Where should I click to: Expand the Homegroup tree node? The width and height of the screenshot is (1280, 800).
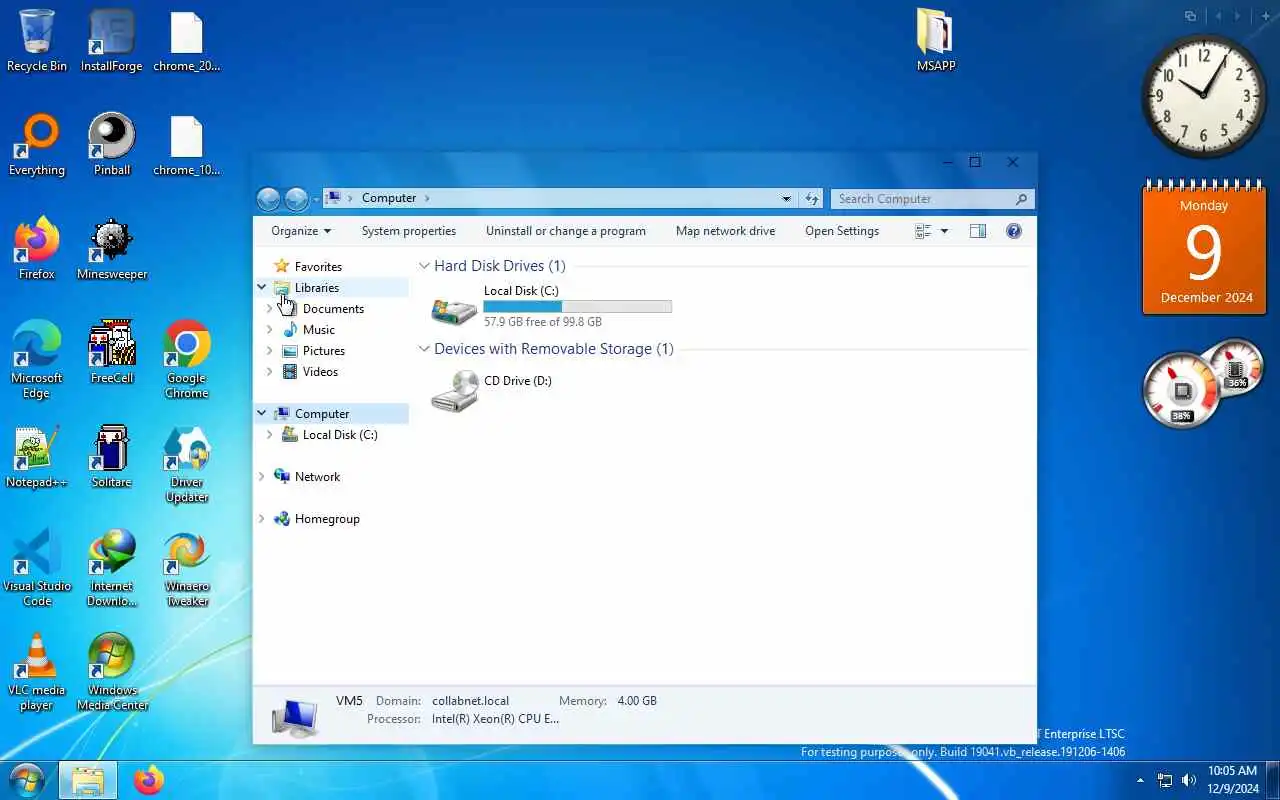tap(262, 519)
